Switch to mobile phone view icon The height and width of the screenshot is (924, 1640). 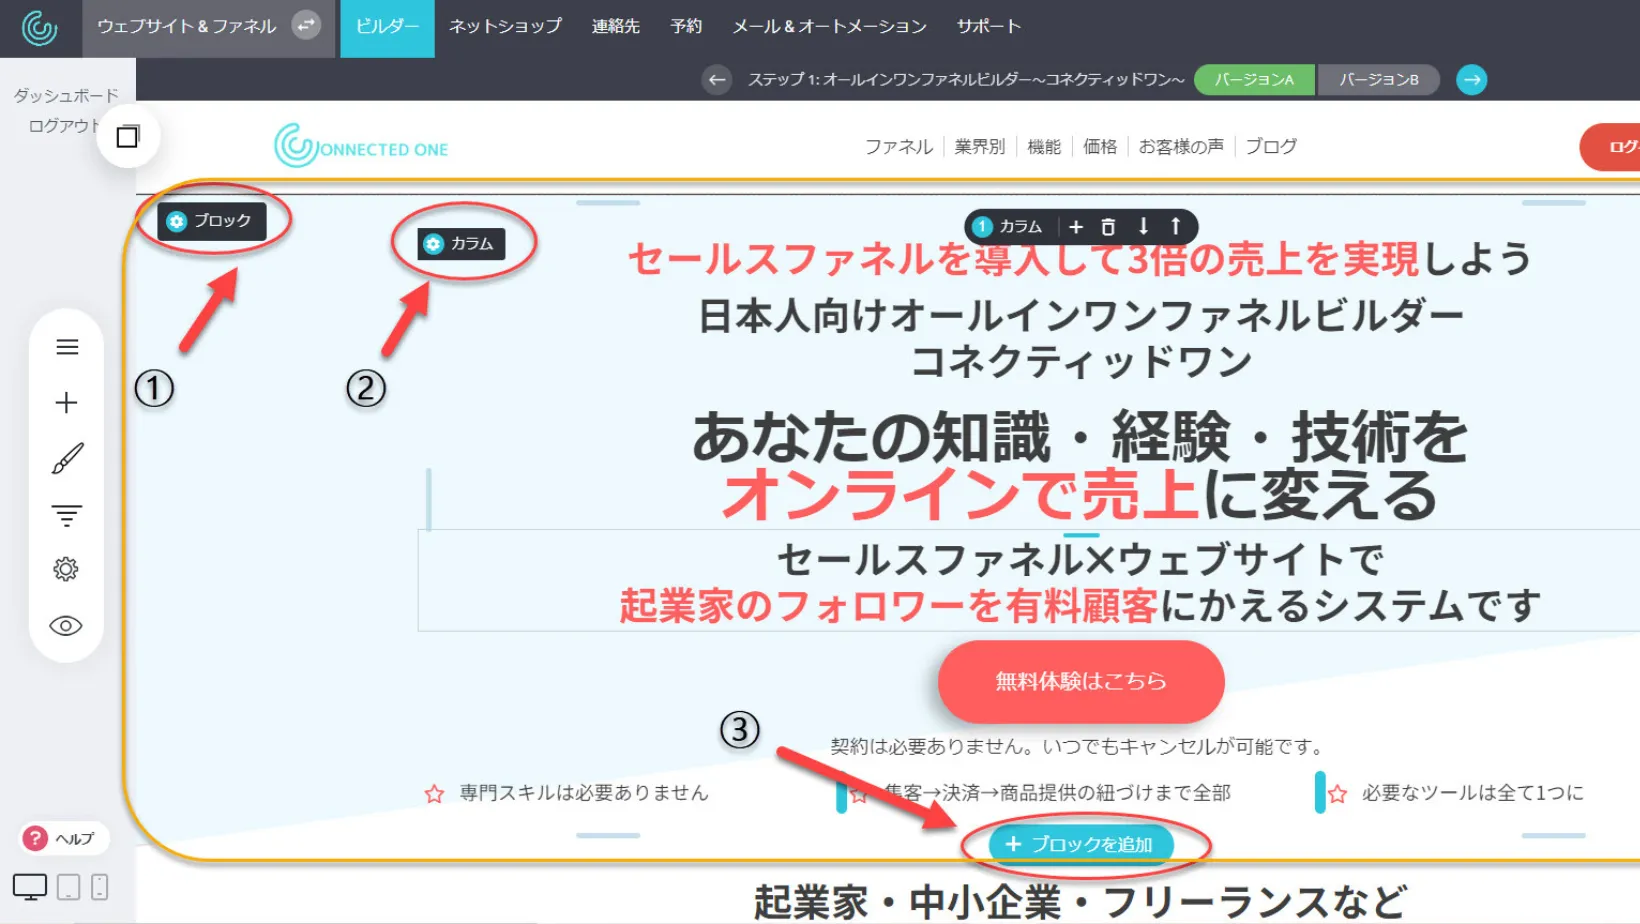pyautogui.click(x=100, y=887)
